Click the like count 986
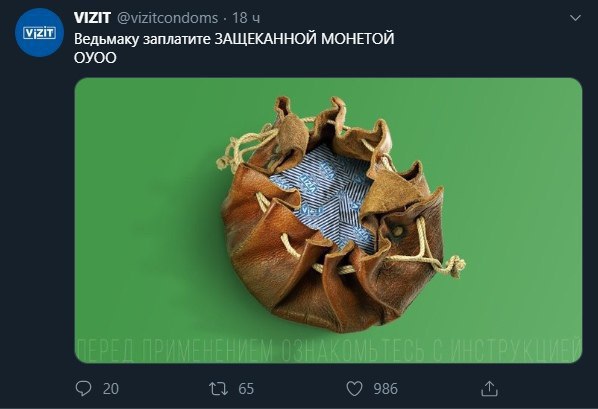This screenshot has height=409, width=598. [x=386, y=389]
